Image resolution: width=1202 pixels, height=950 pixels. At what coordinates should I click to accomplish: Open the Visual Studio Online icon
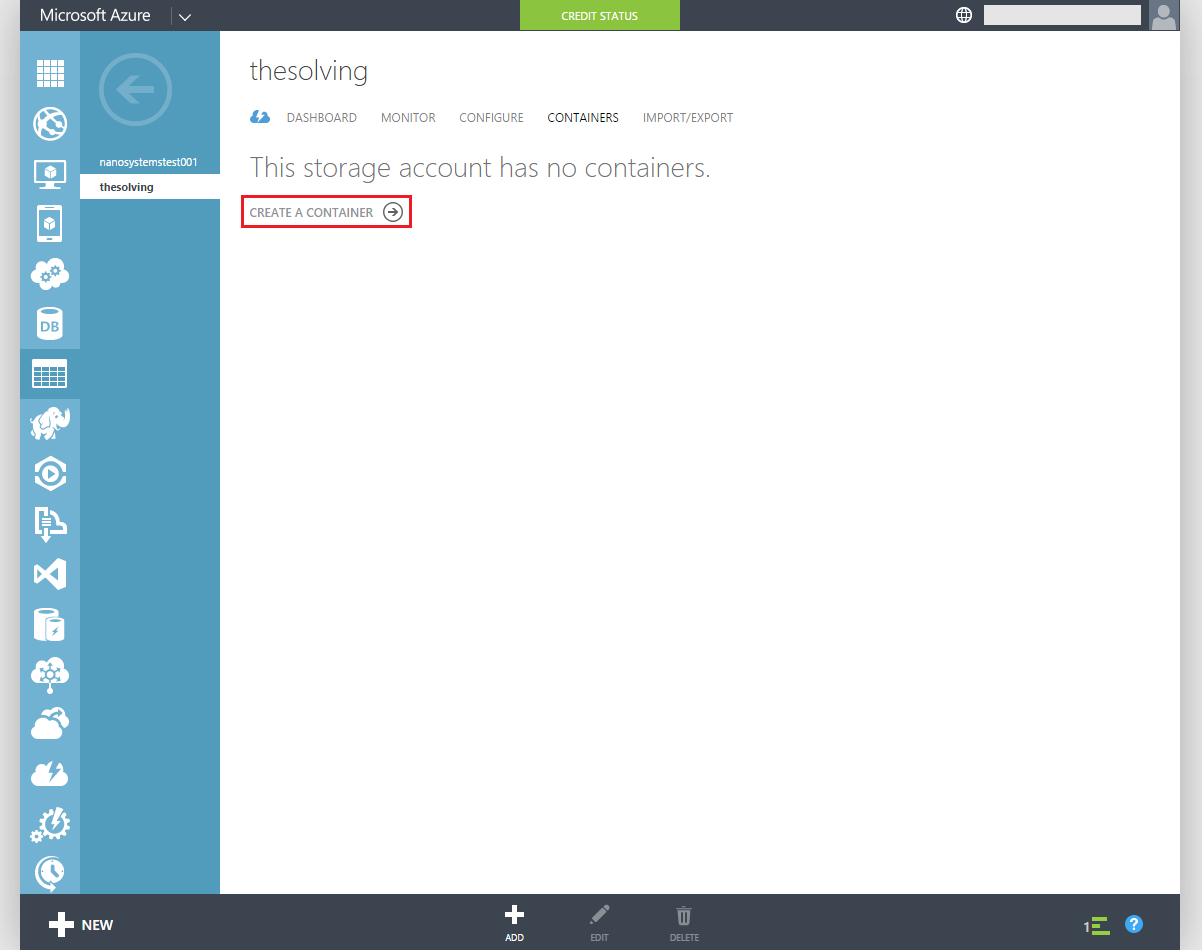pos(50,574)
